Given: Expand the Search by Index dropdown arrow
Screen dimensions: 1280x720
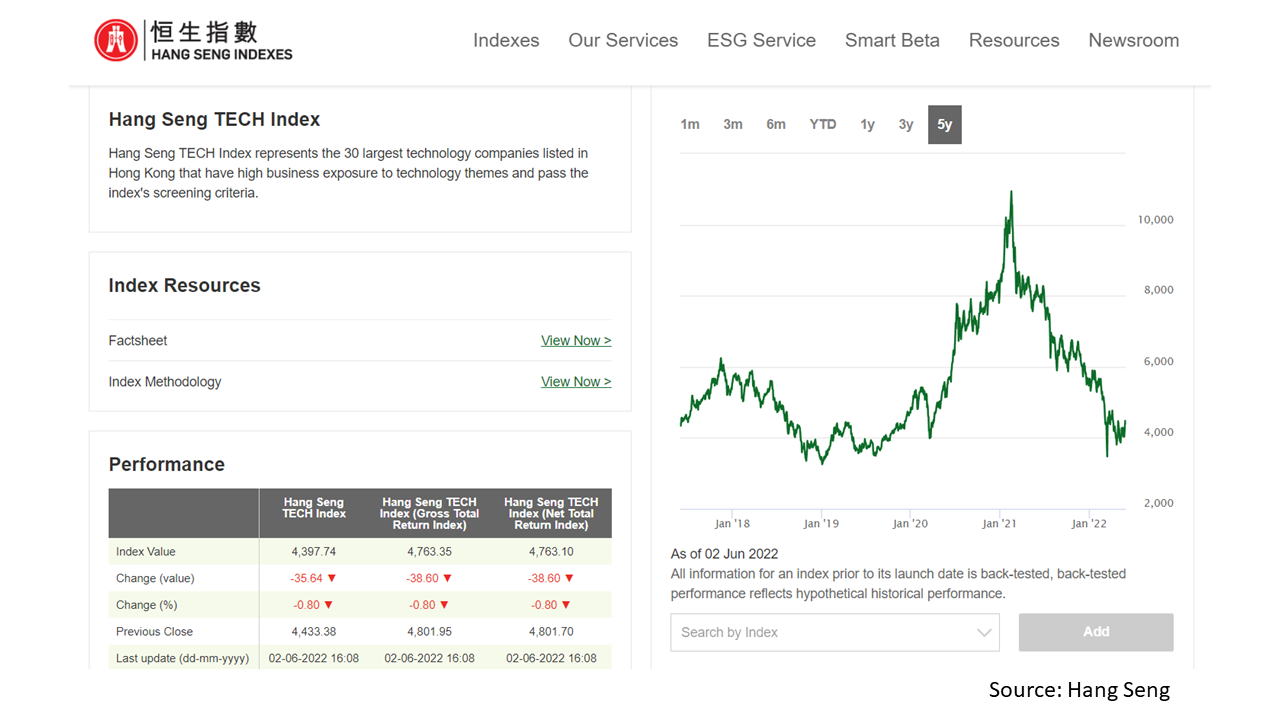Looking at the screenshot, I should pyautogui.click(x=985, y=633).
